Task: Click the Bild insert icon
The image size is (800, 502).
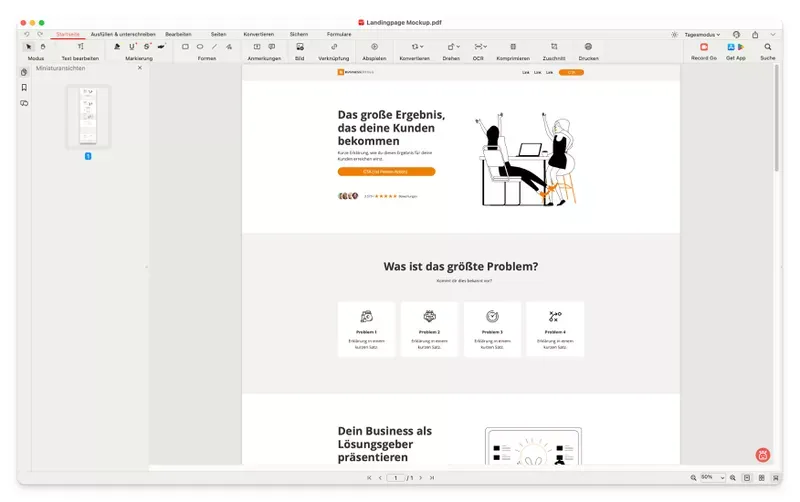Action: (300, 47)
